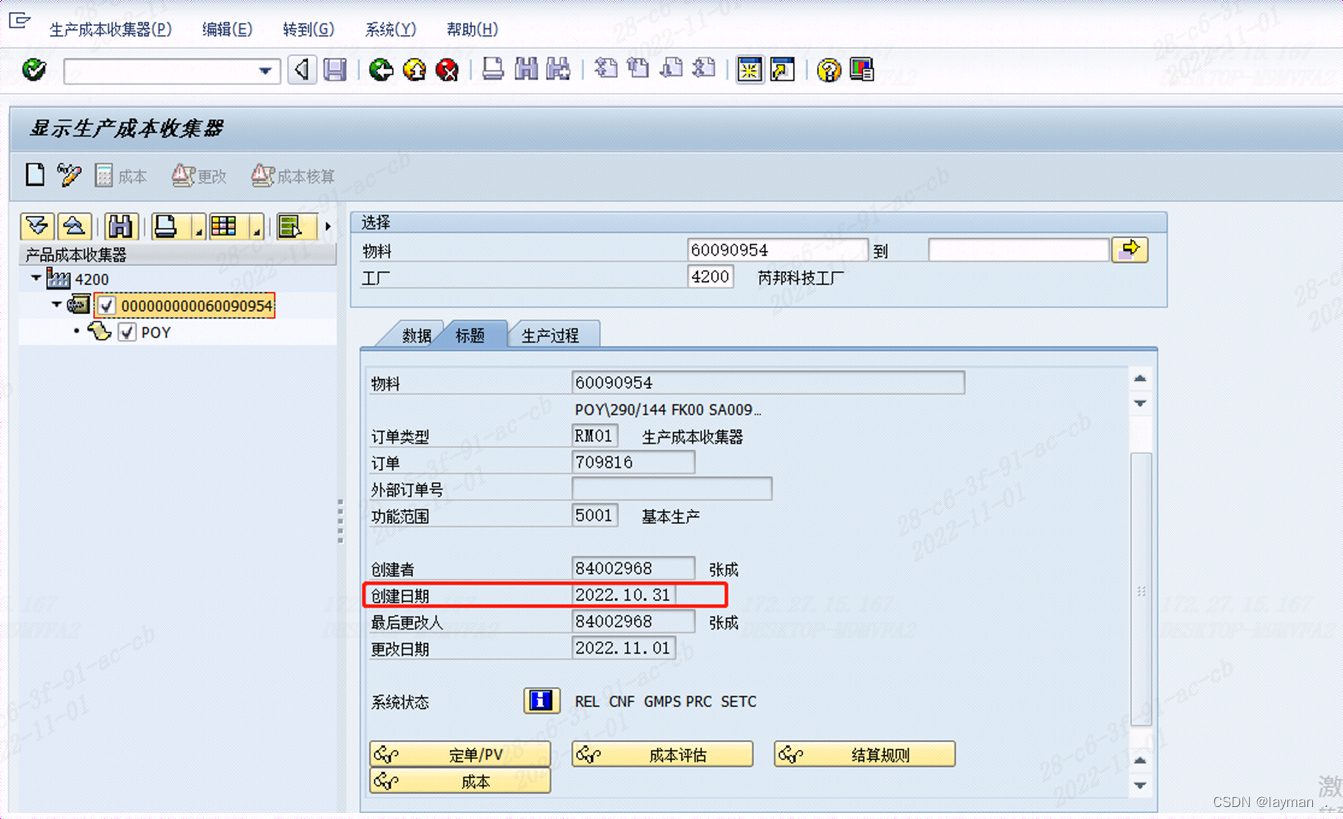
Task: Open the 帮助(H) menu
Action: pos(472,29)
